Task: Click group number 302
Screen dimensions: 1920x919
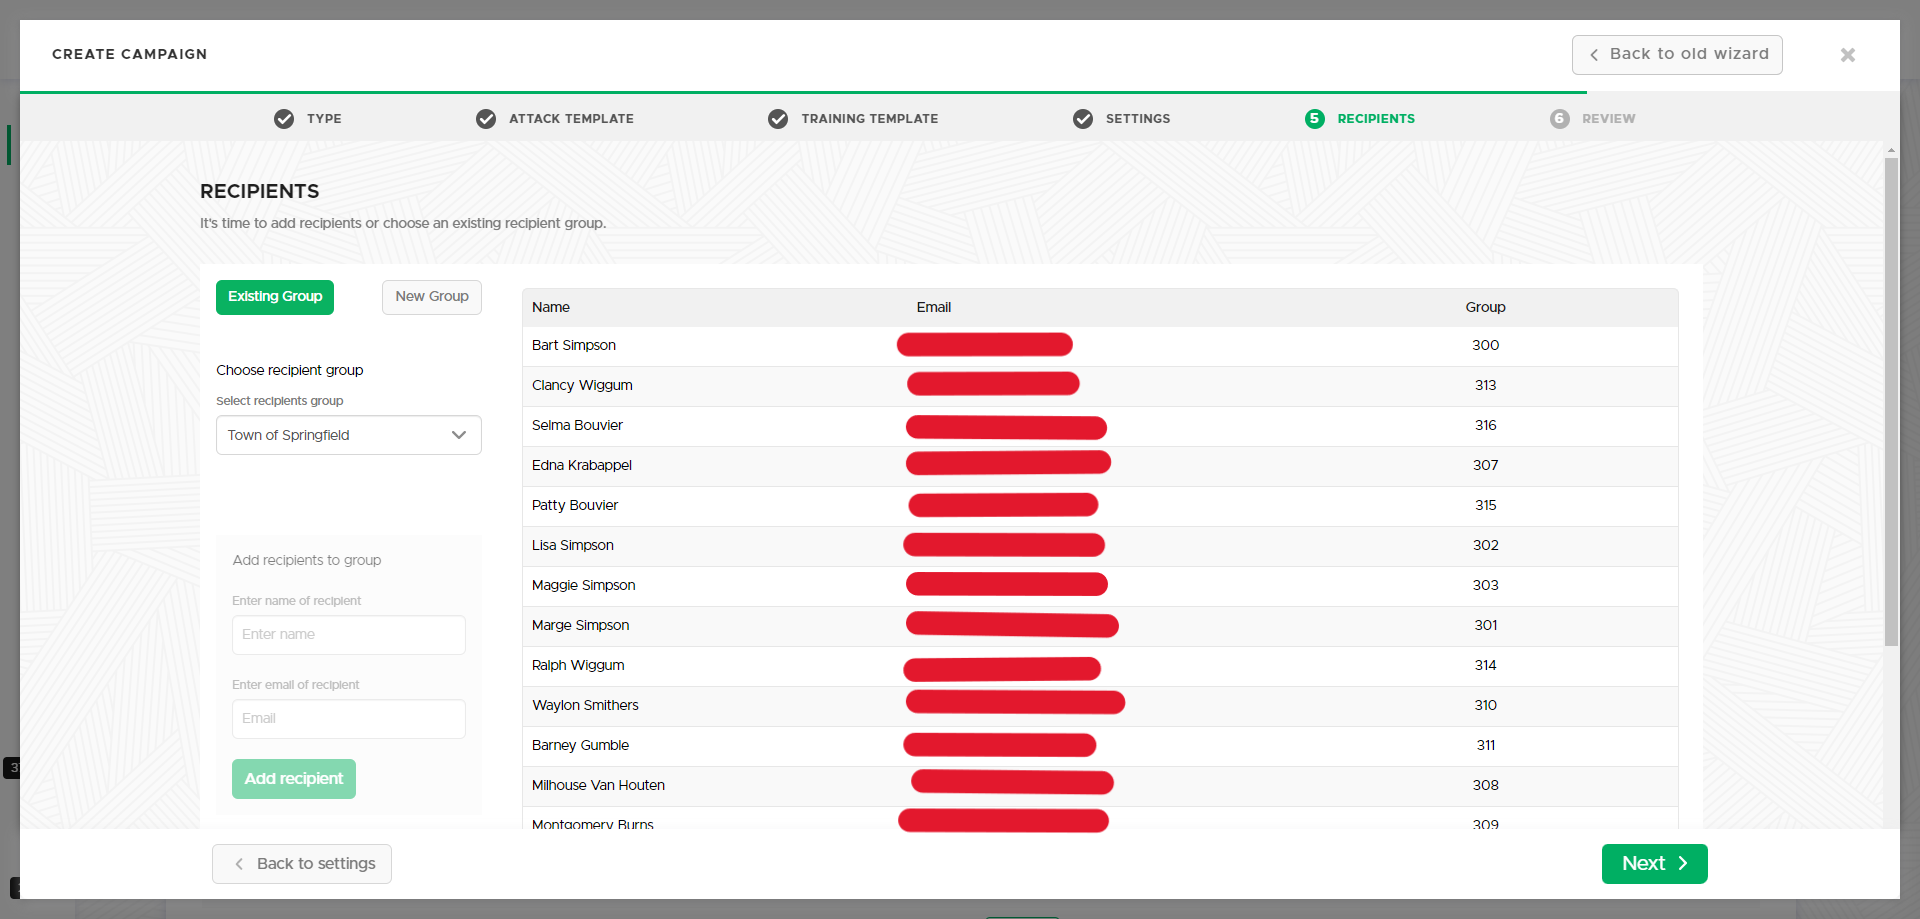Action: 1486,545
